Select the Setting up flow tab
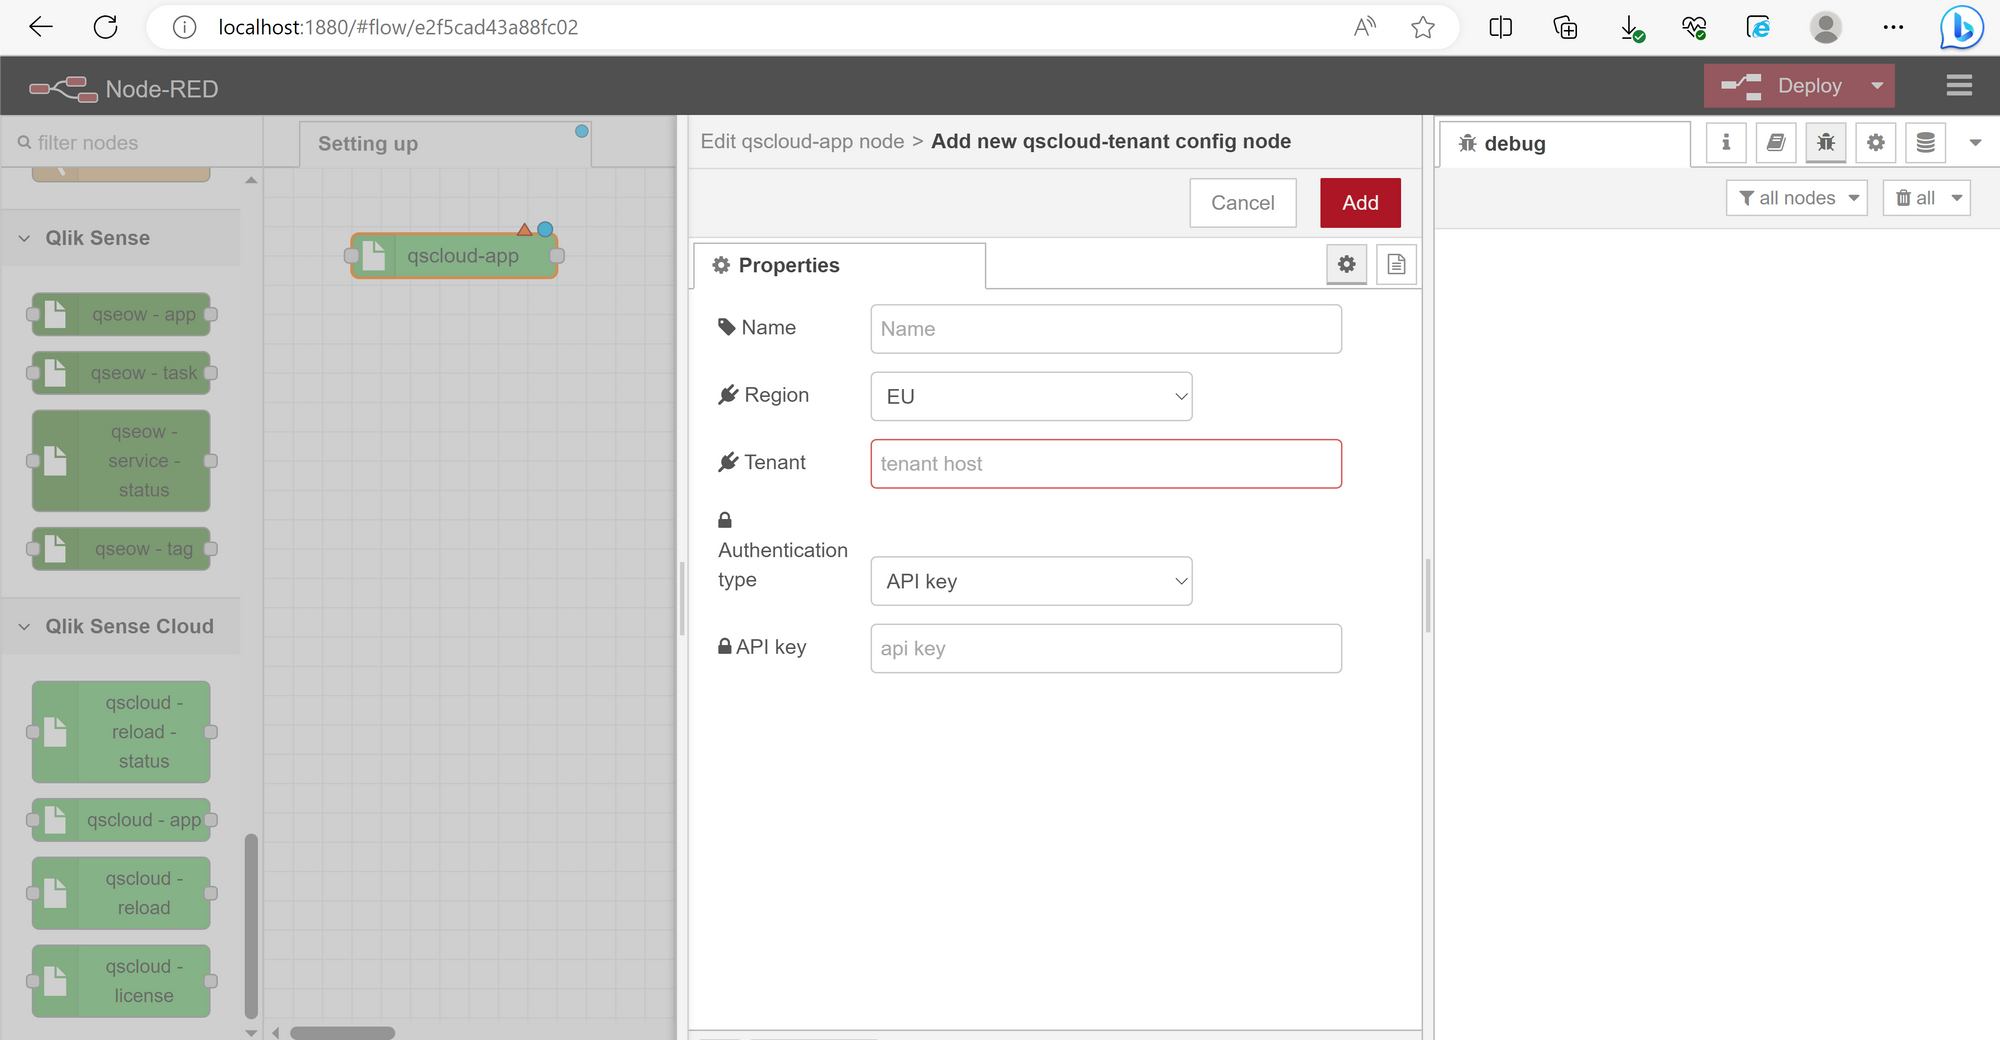Screen dimensions: 2000x1040 (445, 144)
